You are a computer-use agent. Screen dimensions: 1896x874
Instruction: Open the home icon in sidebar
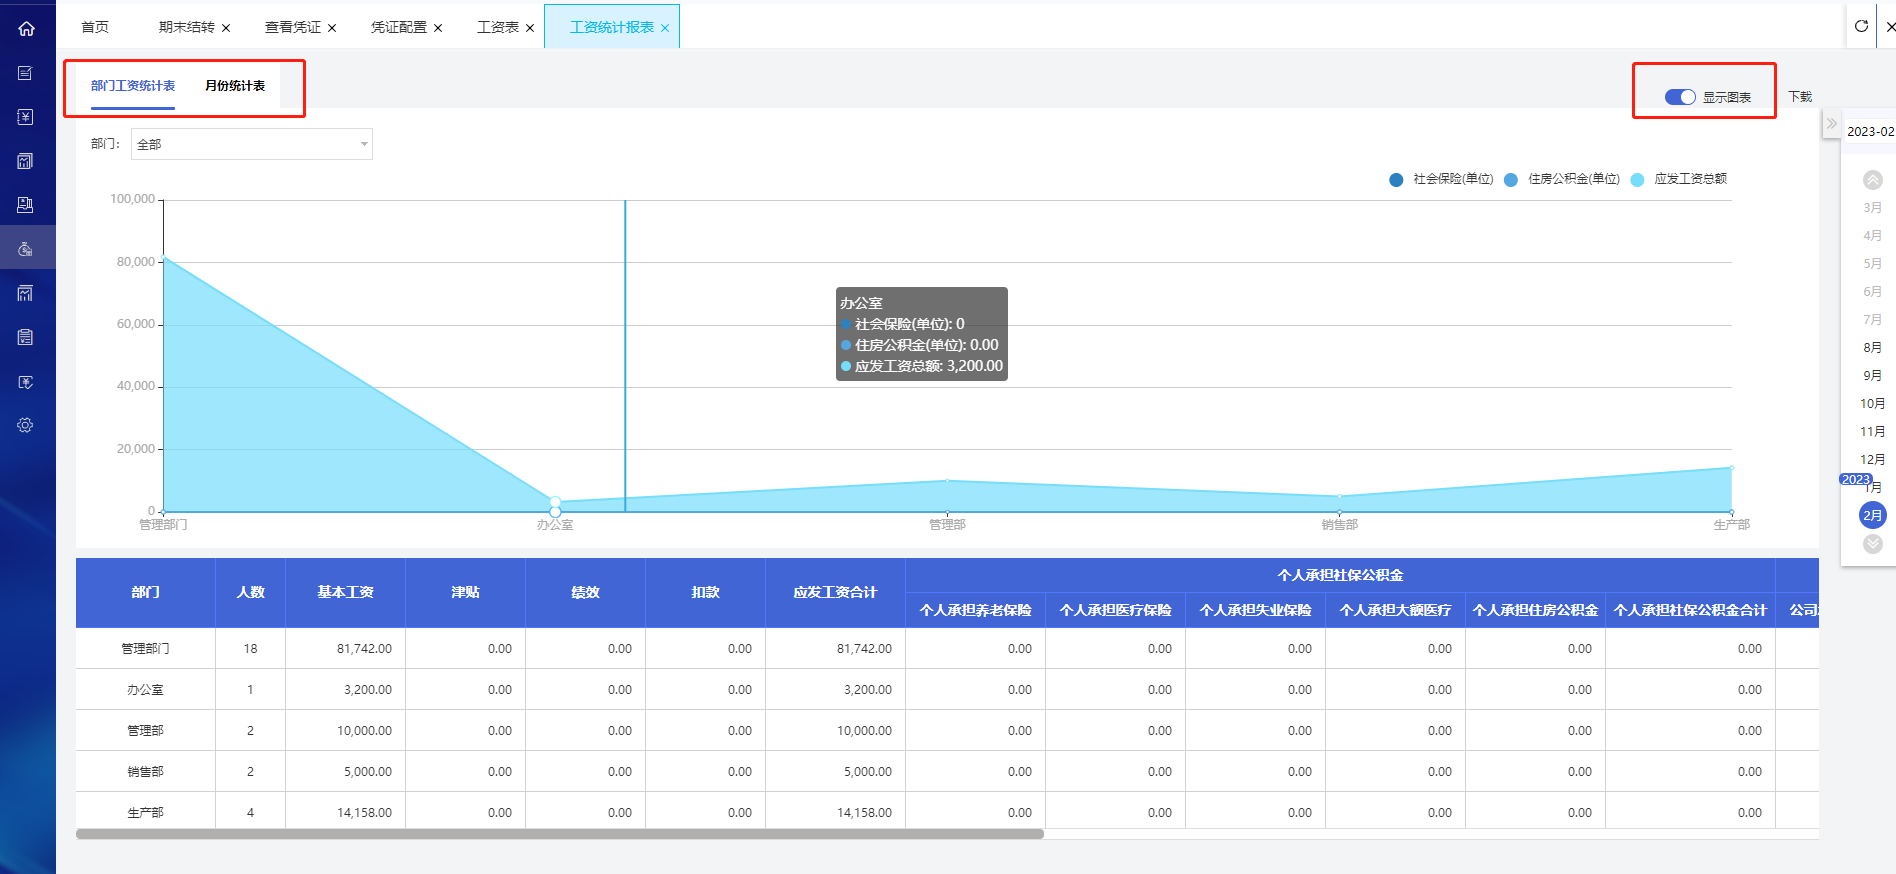(x=27, y=28)
